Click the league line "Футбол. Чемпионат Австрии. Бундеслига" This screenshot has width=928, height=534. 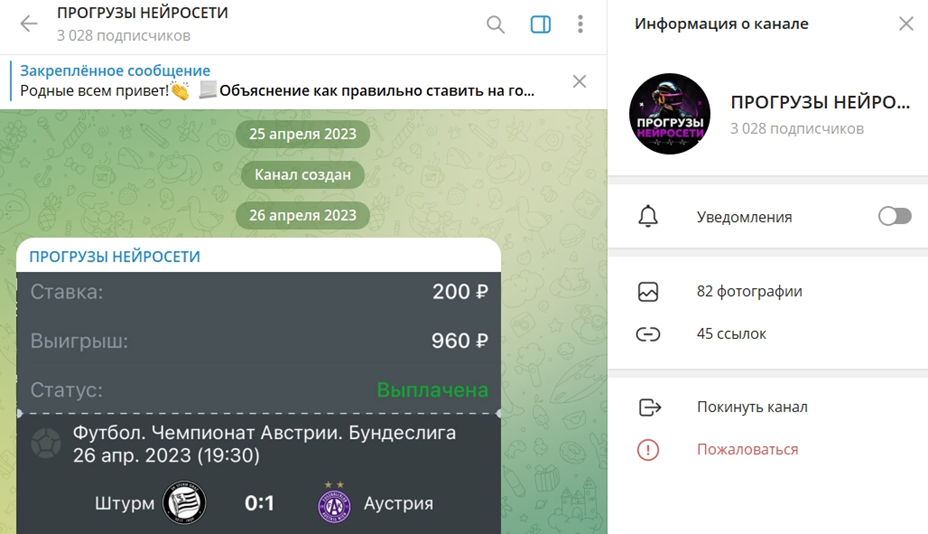click(264, 433)
